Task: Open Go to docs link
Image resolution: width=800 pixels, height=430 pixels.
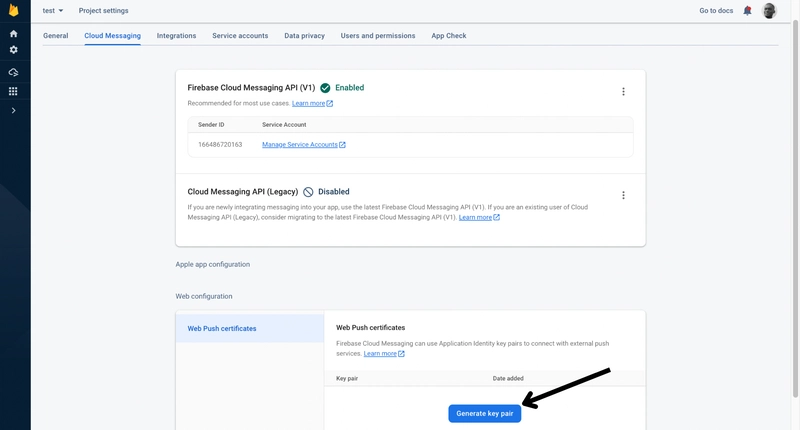Action: [716, 11]
